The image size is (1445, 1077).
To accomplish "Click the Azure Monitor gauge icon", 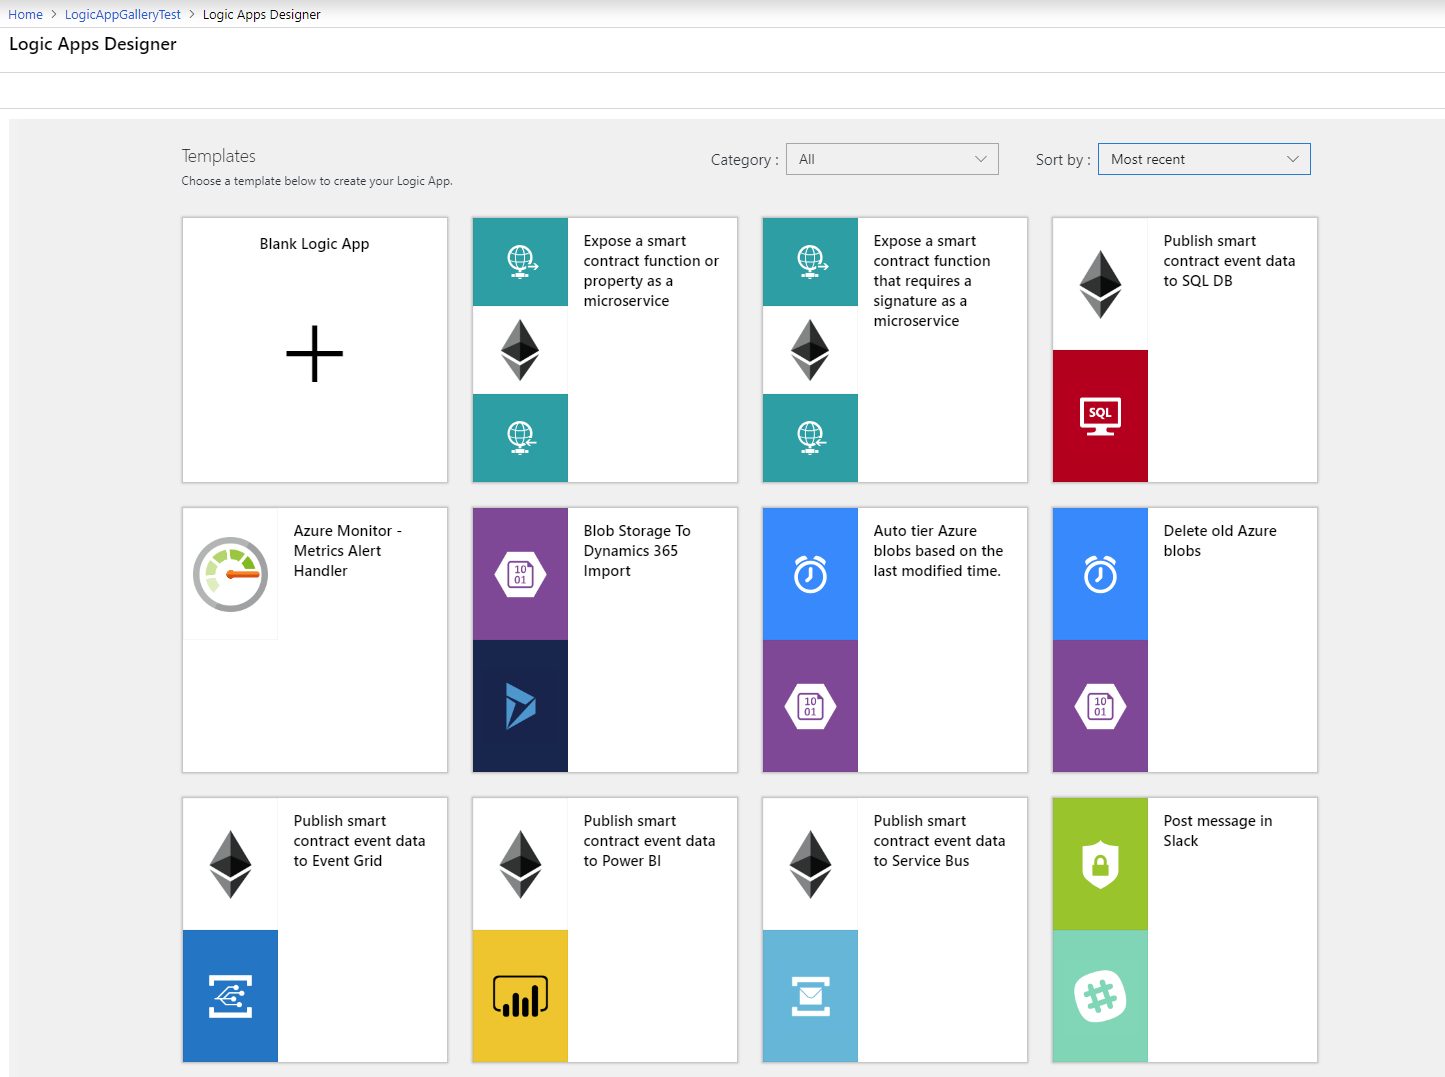I will tap(230, 573).
